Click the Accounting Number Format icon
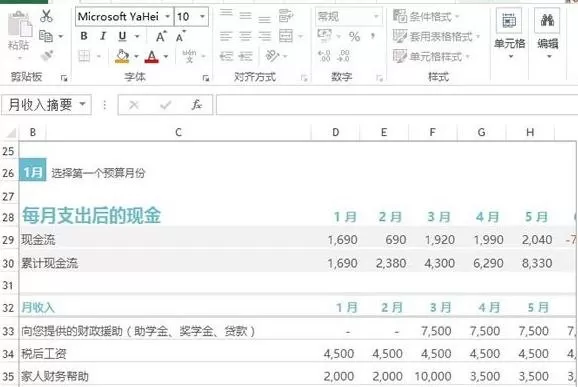This screenshot has height=387, width=578. click(324, 35)
